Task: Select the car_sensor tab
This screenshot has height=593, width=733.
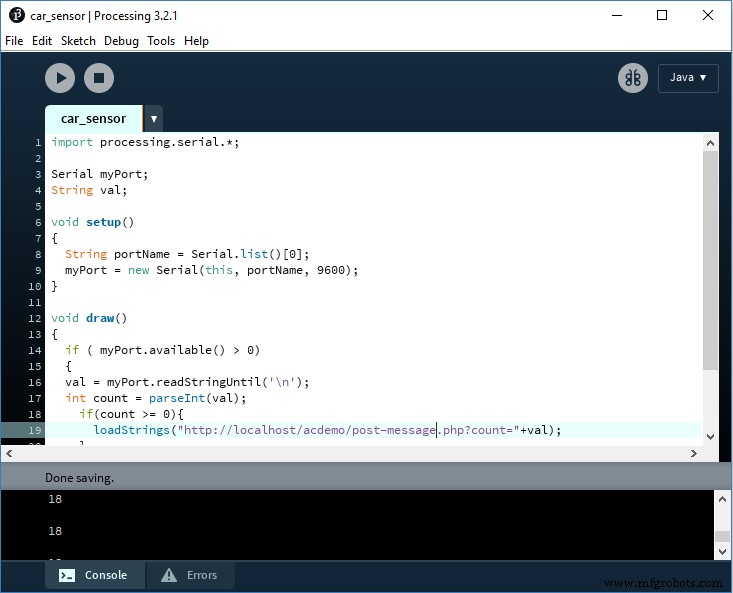Action: tap(93, 119)
